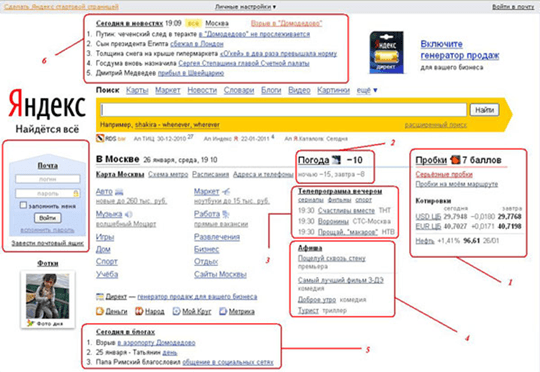Click the Найти search button
The image size is (540, 372).
(485, 110)
